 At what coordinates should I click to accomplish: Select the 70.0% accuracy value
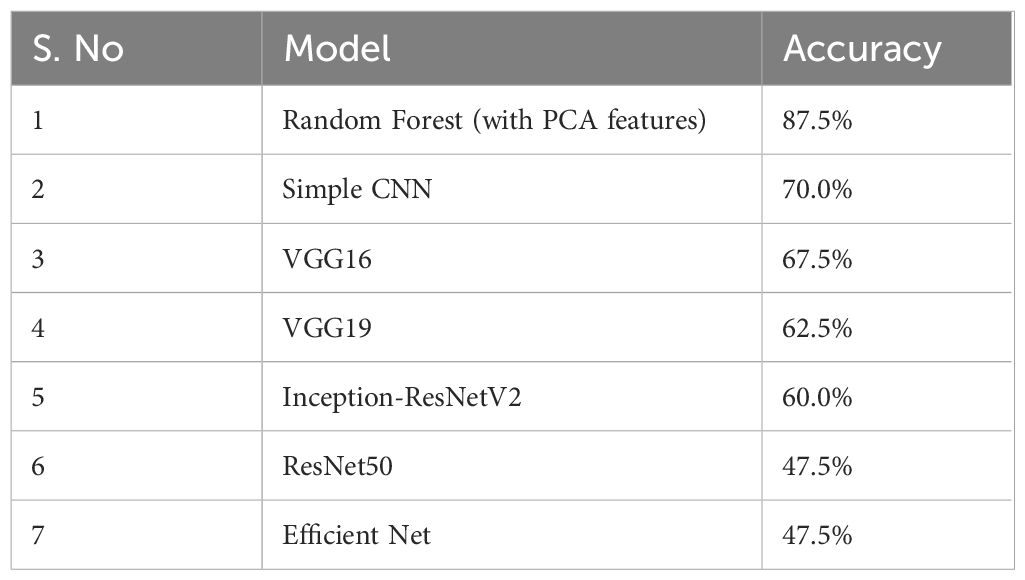[817, 189]
